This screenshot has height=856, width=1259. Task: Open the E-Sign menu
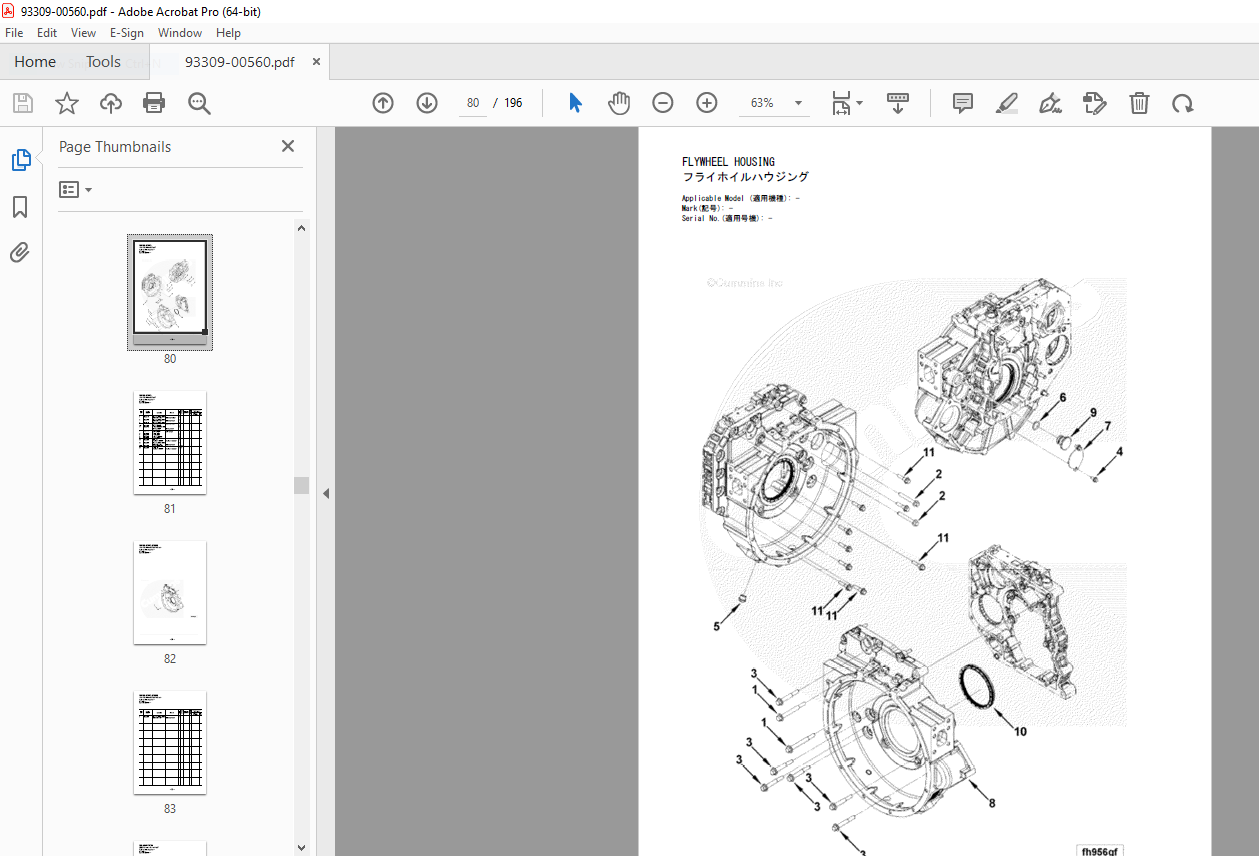click(127, 33)
